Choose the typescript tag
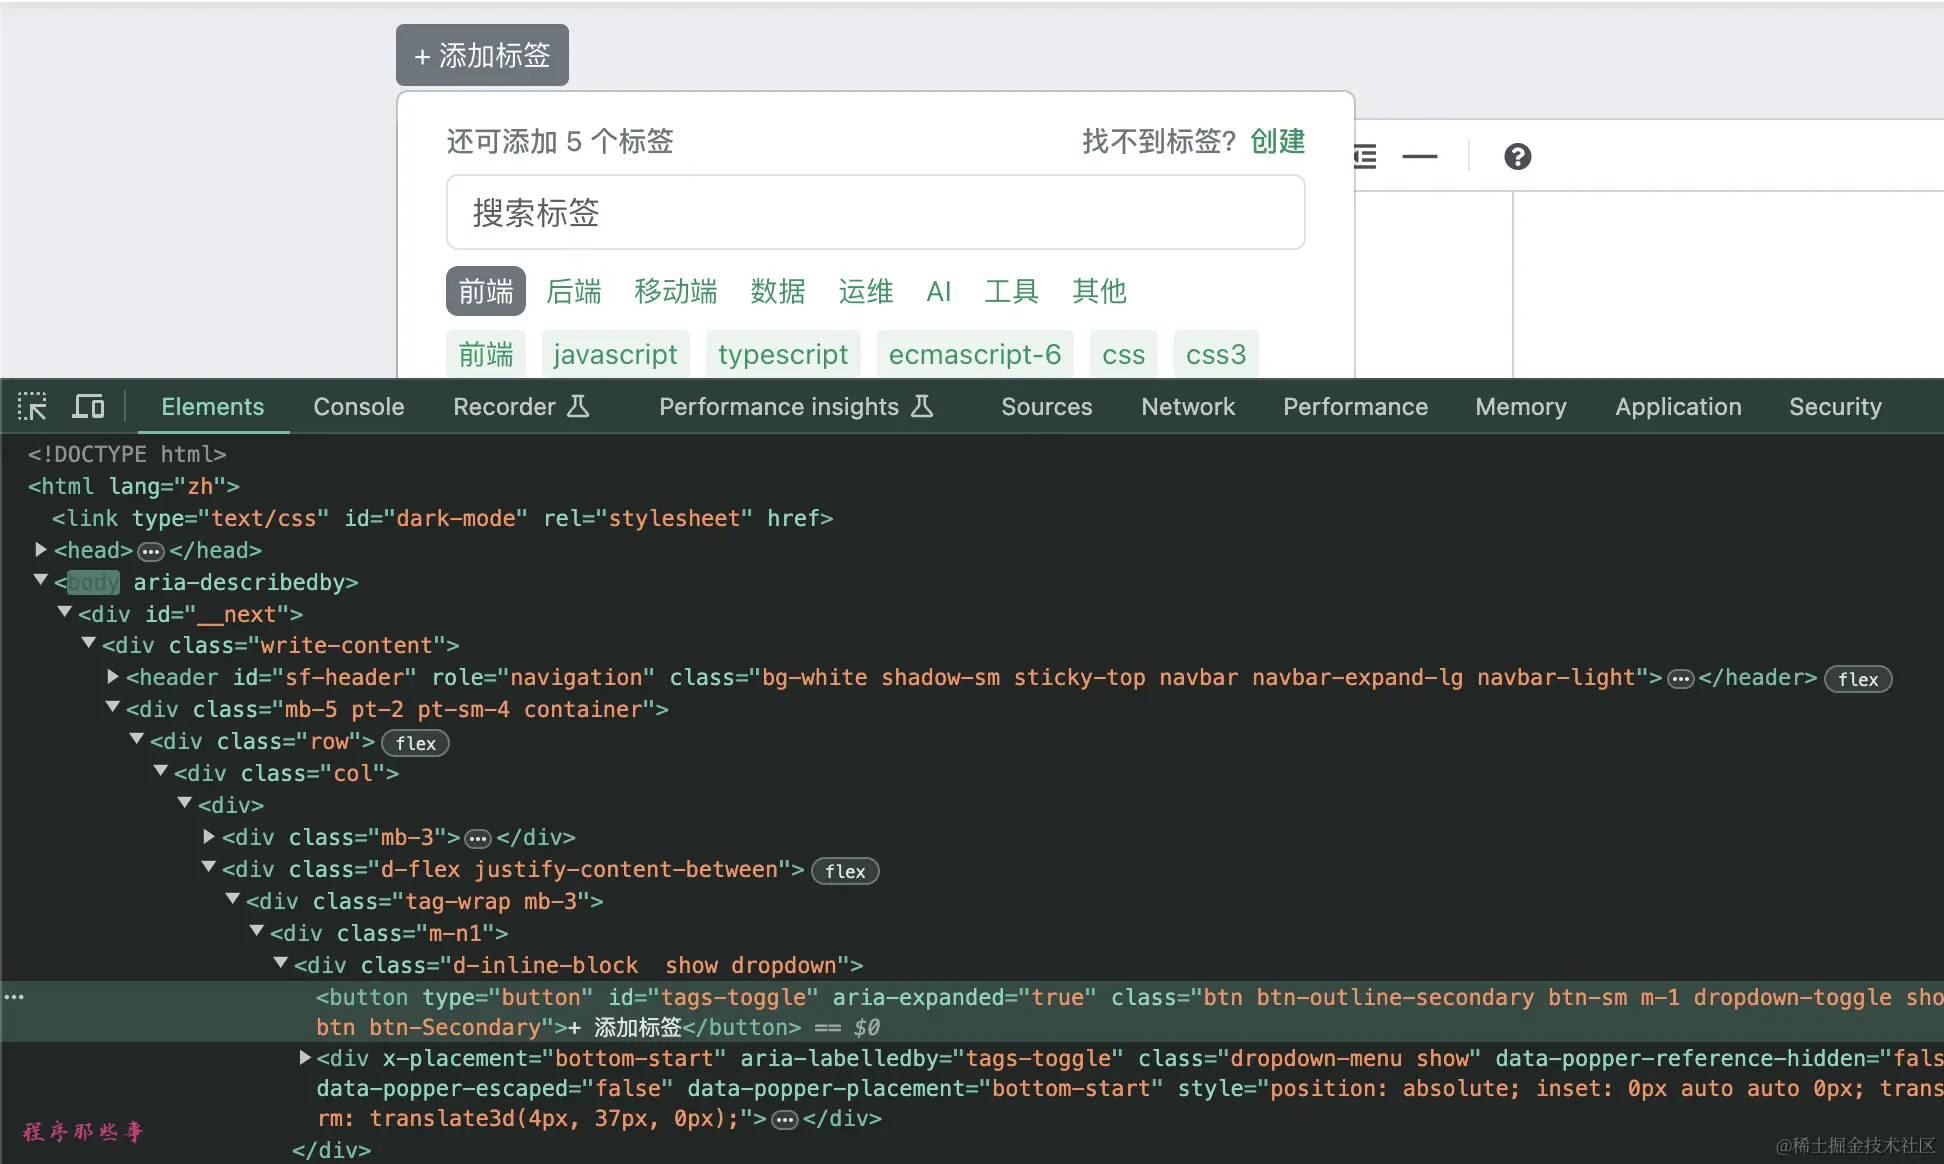Viewport: 1944px width, 1164px height. (x=782, y=355)
